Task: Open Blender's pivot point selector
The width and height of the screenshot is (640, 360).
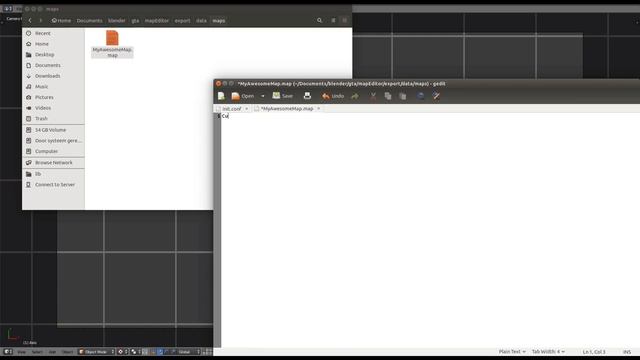Action: (136, 351)
